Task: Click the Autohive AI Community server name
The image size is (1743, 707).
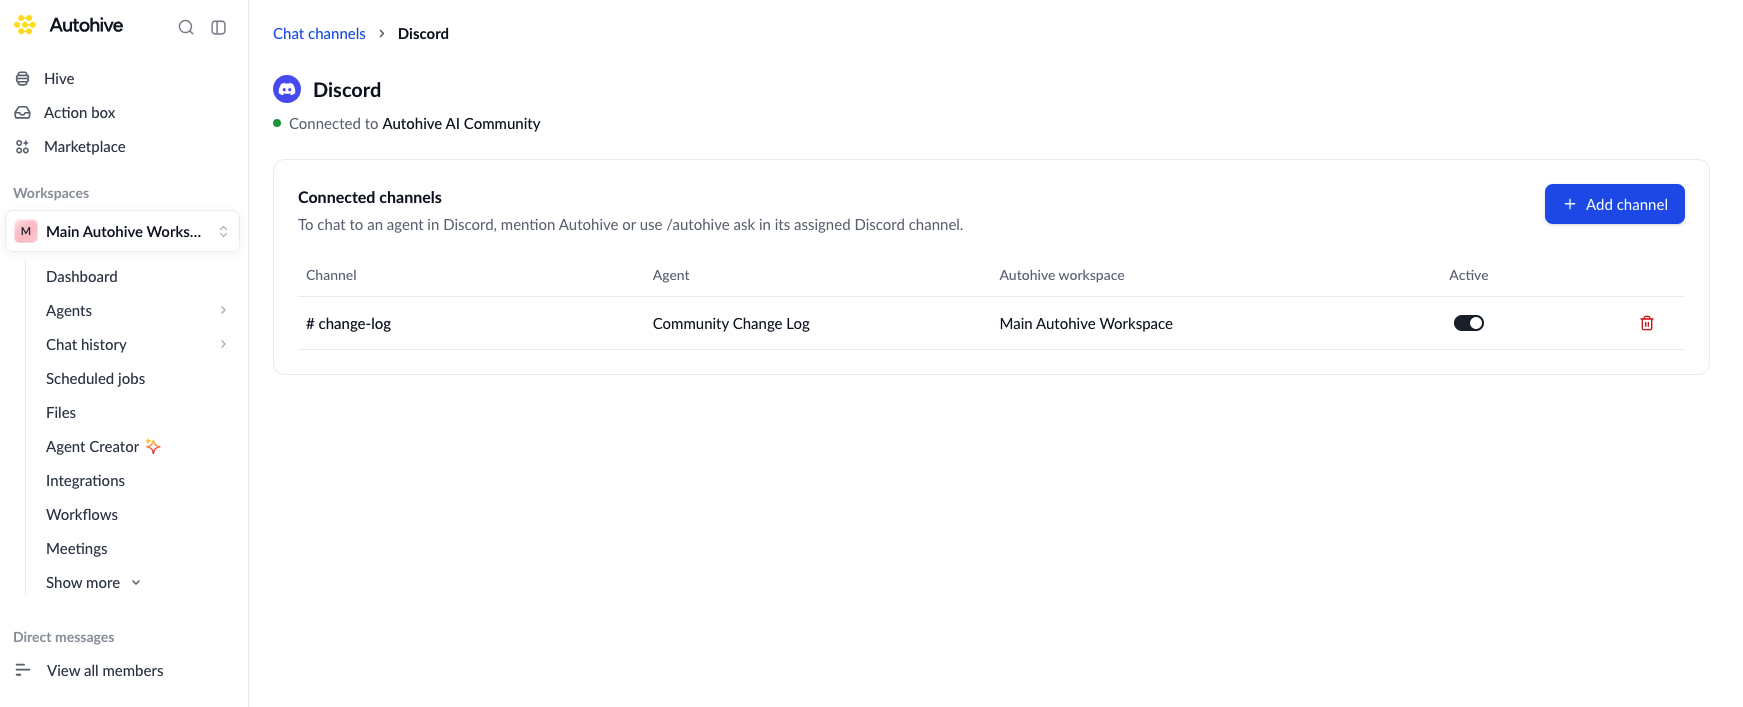Action: [461, 124]
